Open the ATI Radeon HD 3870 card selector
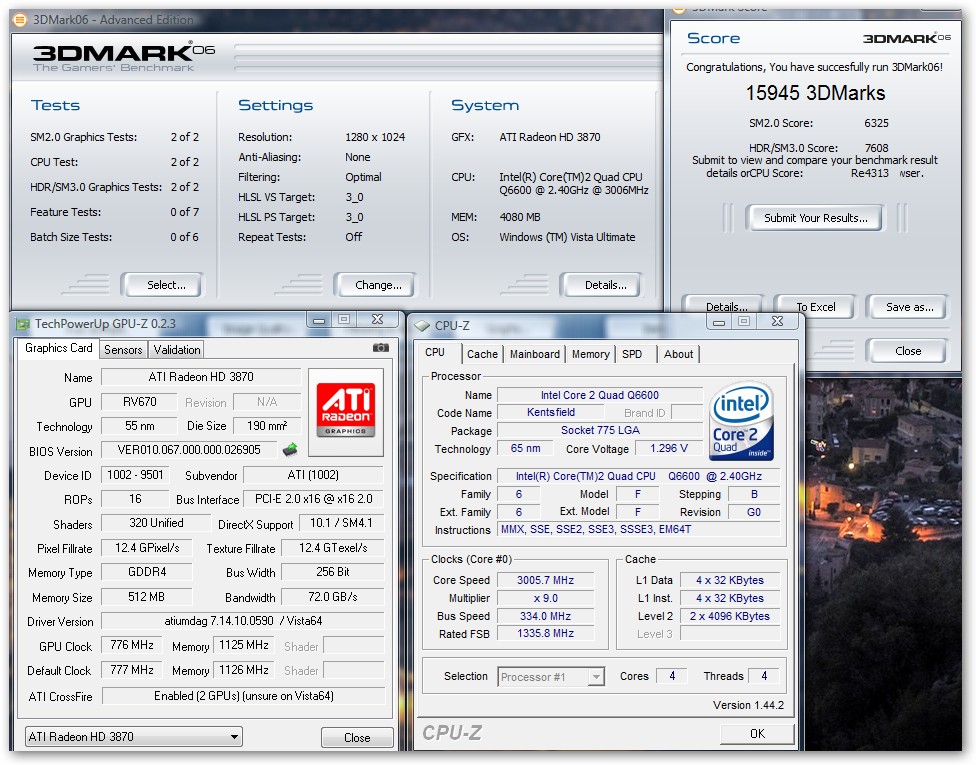976x765 pixels. pos(134,737)
